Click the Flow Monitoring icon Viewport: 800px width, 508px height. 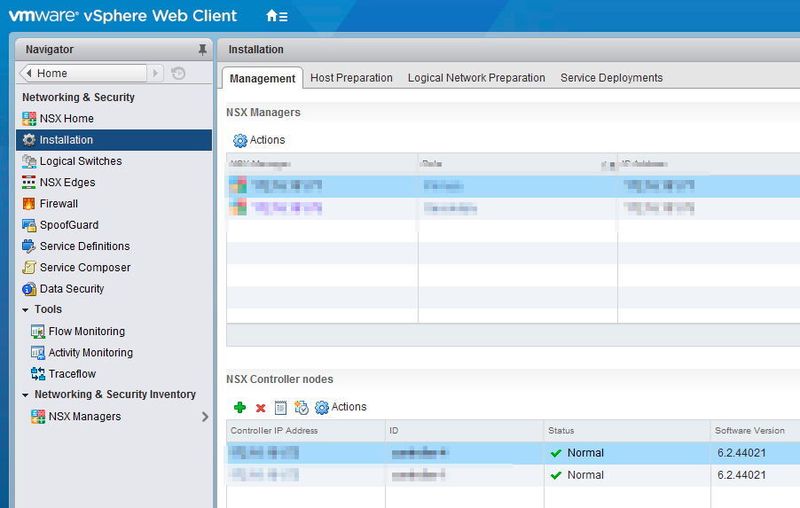(x=38, y=332)
